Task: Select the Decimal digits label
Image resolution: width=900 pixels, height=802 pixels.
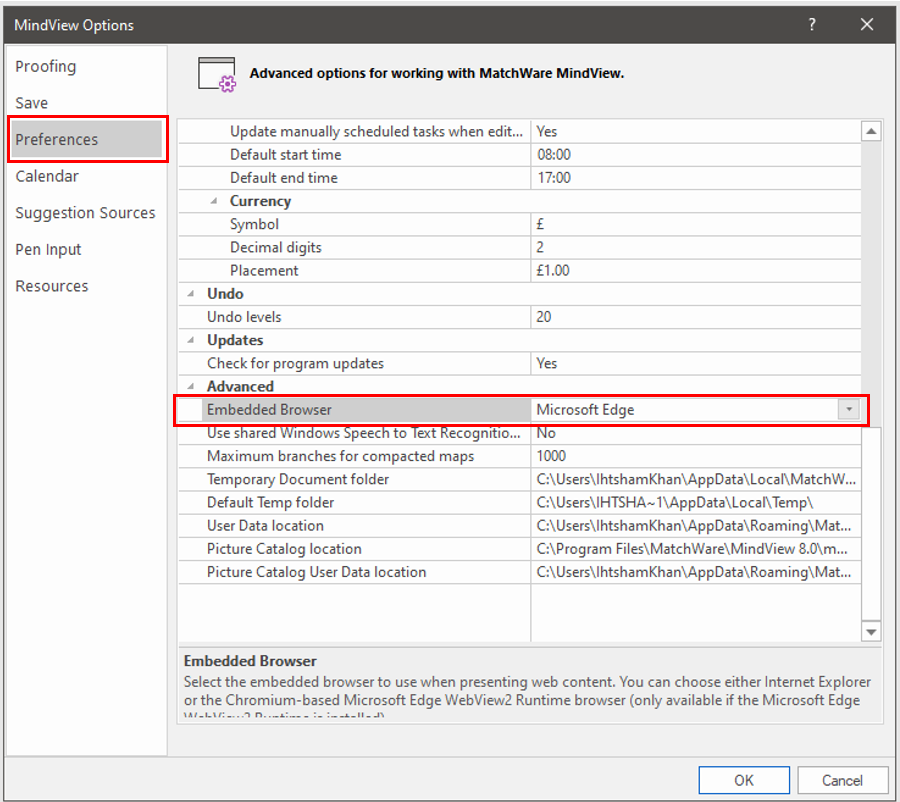Action: click(x=276, y=247)
